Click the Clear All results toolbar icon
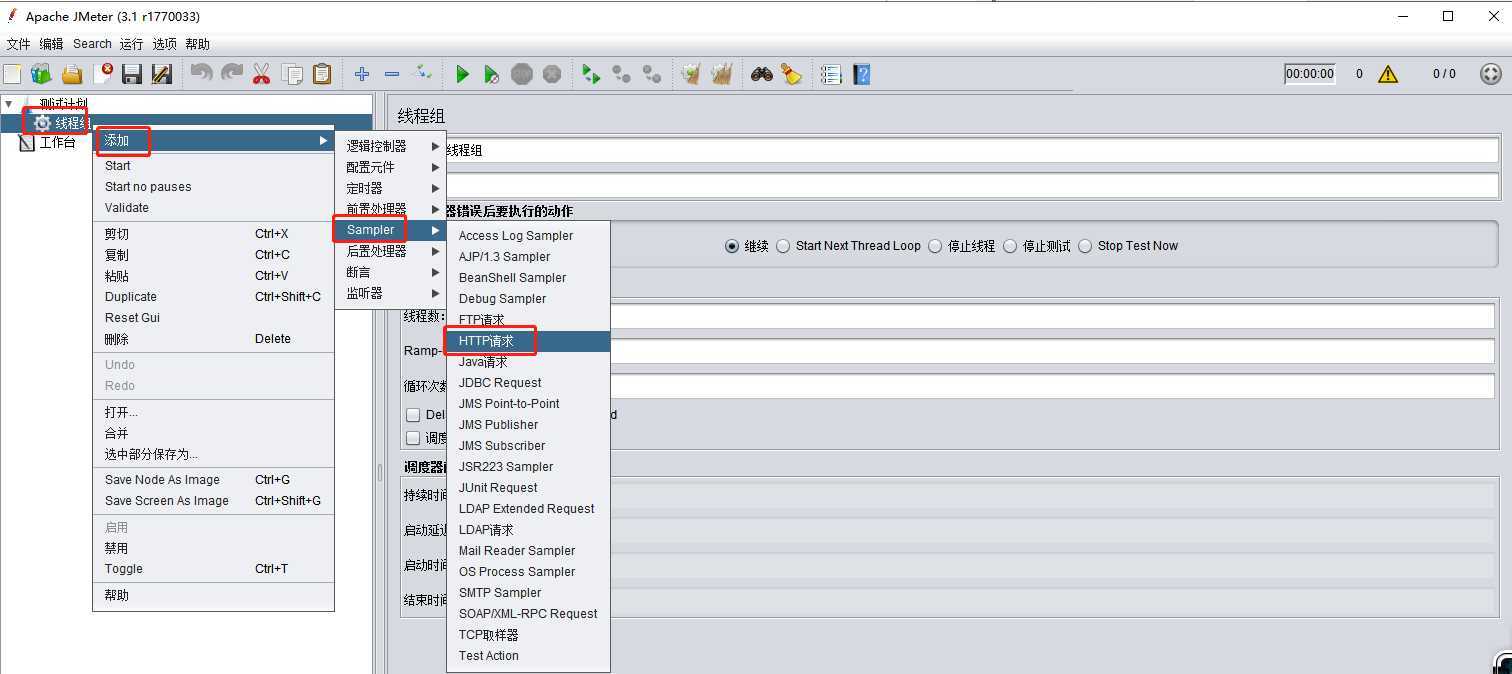 [721, 74]
